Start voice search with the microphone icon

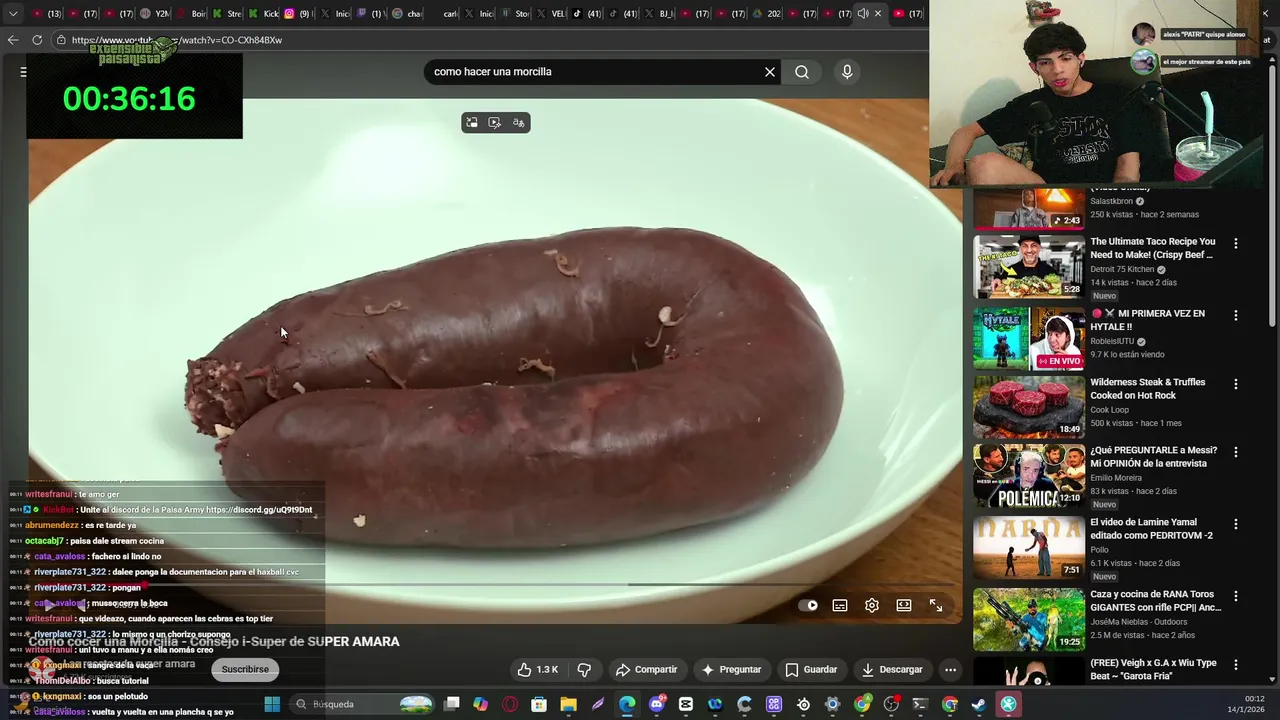(847, 72)
